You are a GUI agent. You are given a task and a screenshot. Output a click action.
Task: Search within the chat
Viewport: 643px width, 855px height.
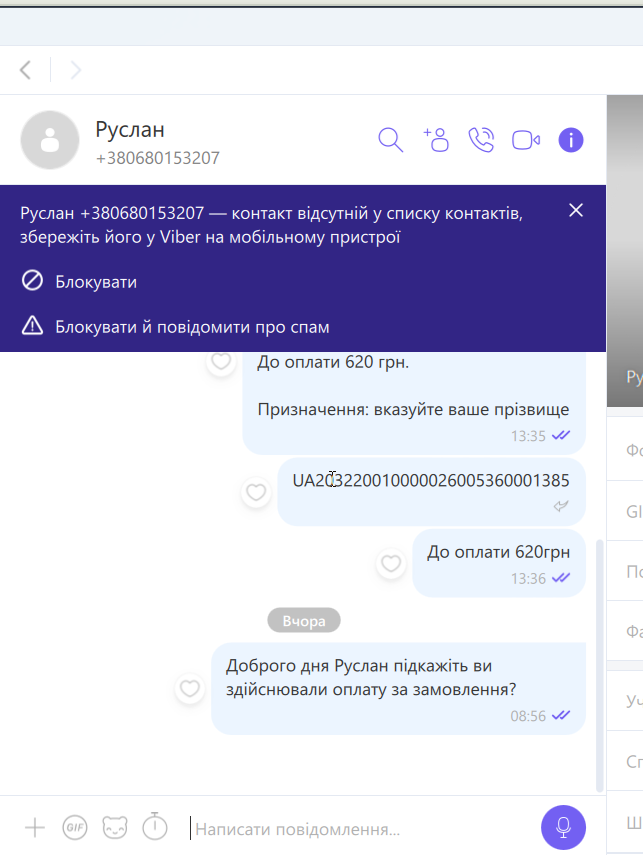pos(390,140)
